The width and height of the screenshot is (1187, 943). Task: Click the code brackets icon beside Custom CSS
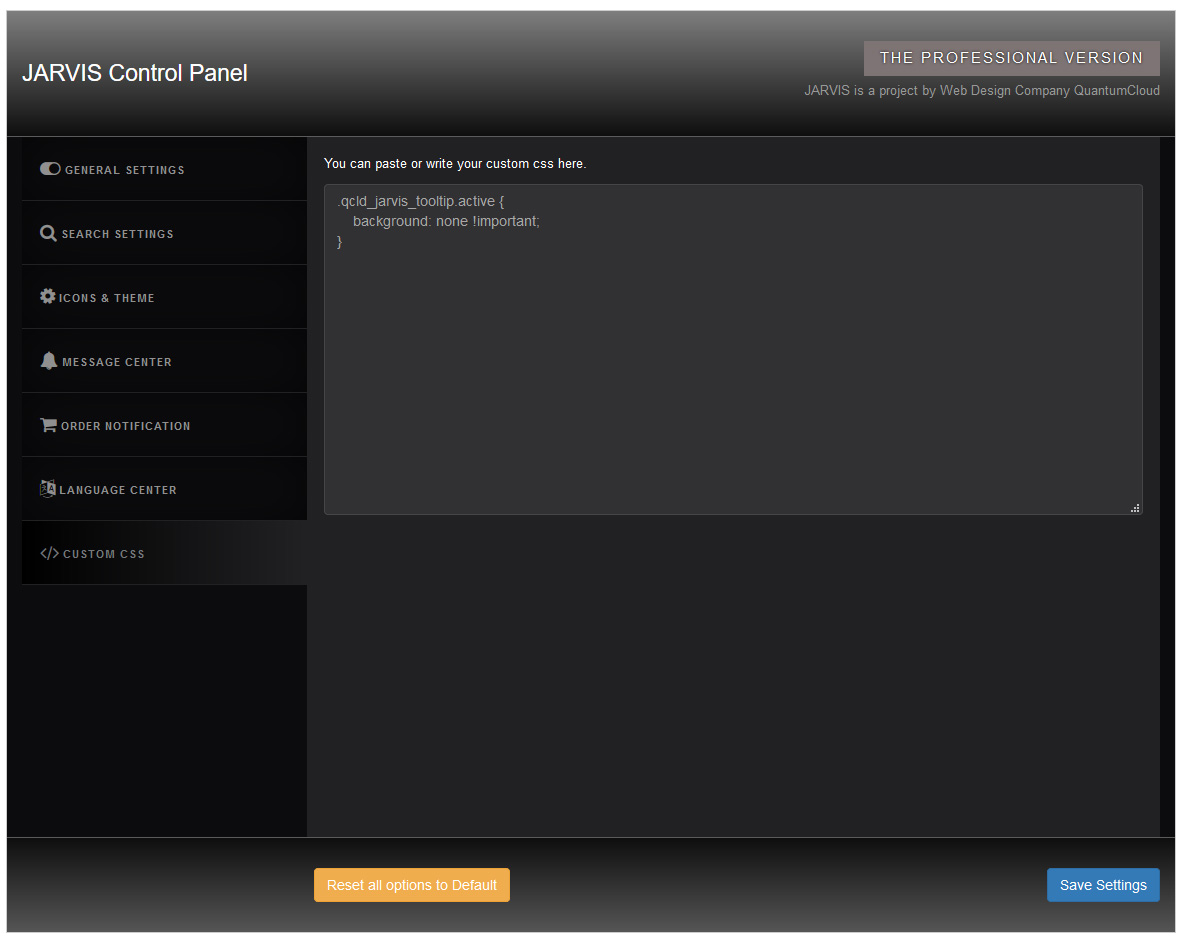tap(49, 554)
